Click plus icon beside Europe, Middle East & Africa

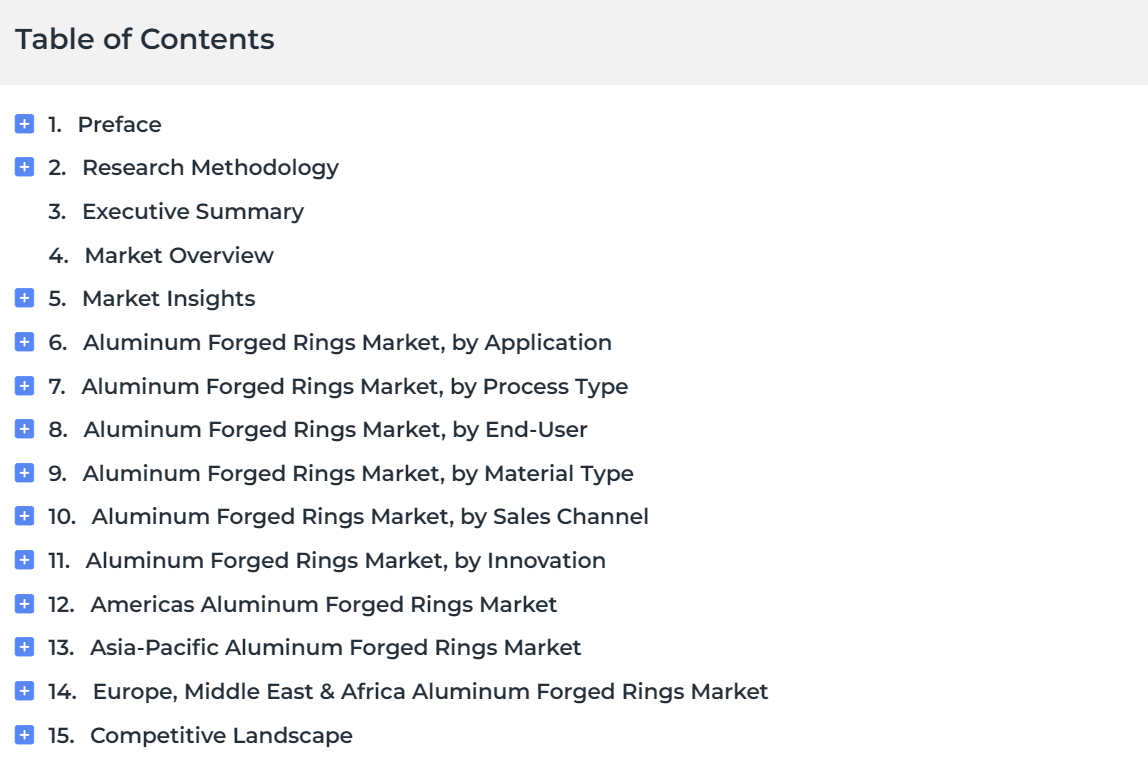(x=24, y=691)
